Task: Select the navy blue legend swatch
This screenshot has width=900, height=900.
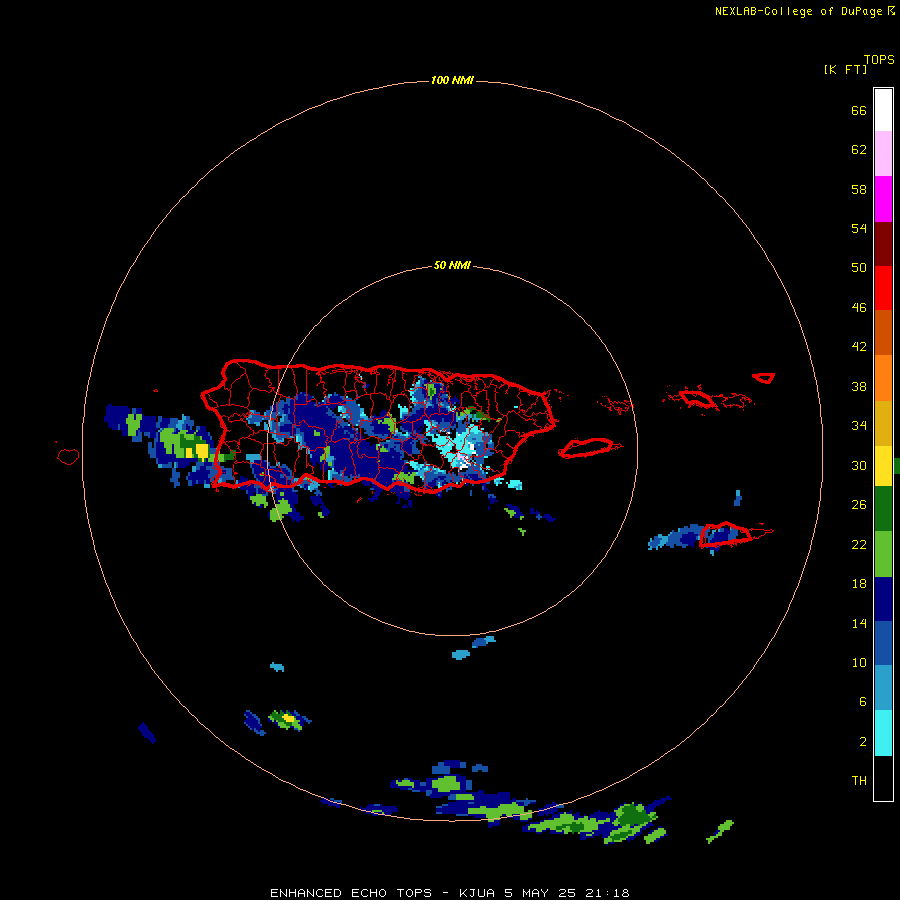Action: 883,599
